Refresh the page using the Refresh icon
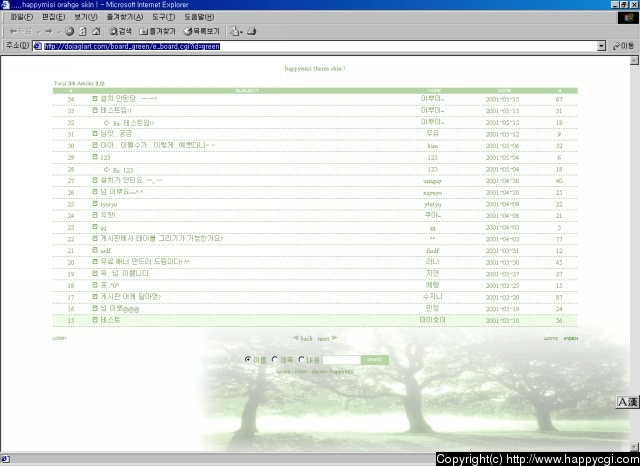 pyautogui.click(x=83, y=31)
